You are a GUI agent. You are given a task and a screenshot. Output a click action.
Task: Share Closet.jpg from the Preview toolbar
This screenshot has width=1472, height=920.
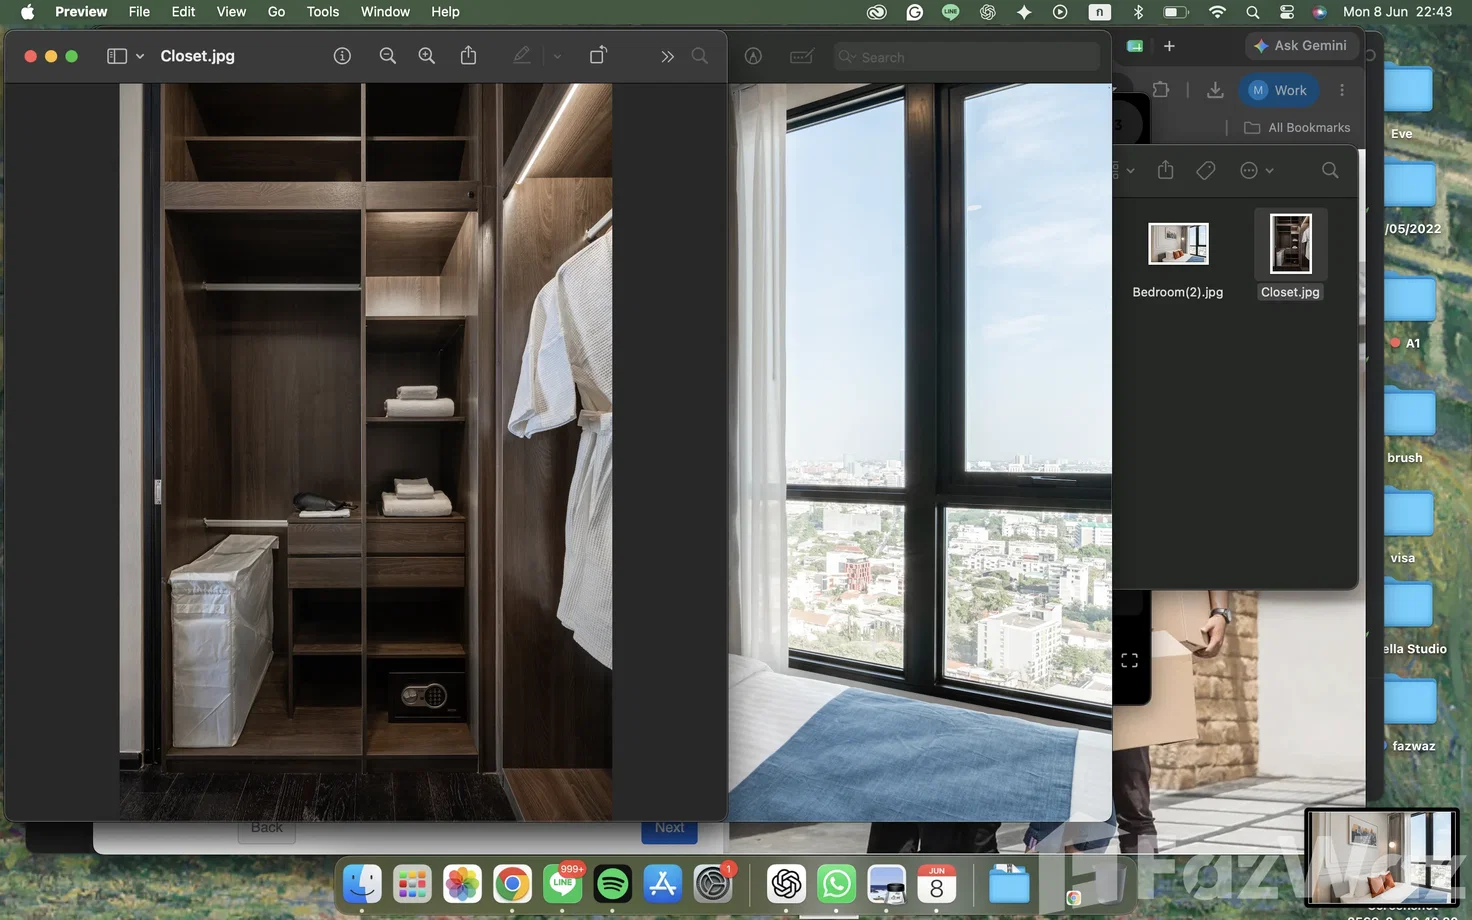(x=468, y=55)
